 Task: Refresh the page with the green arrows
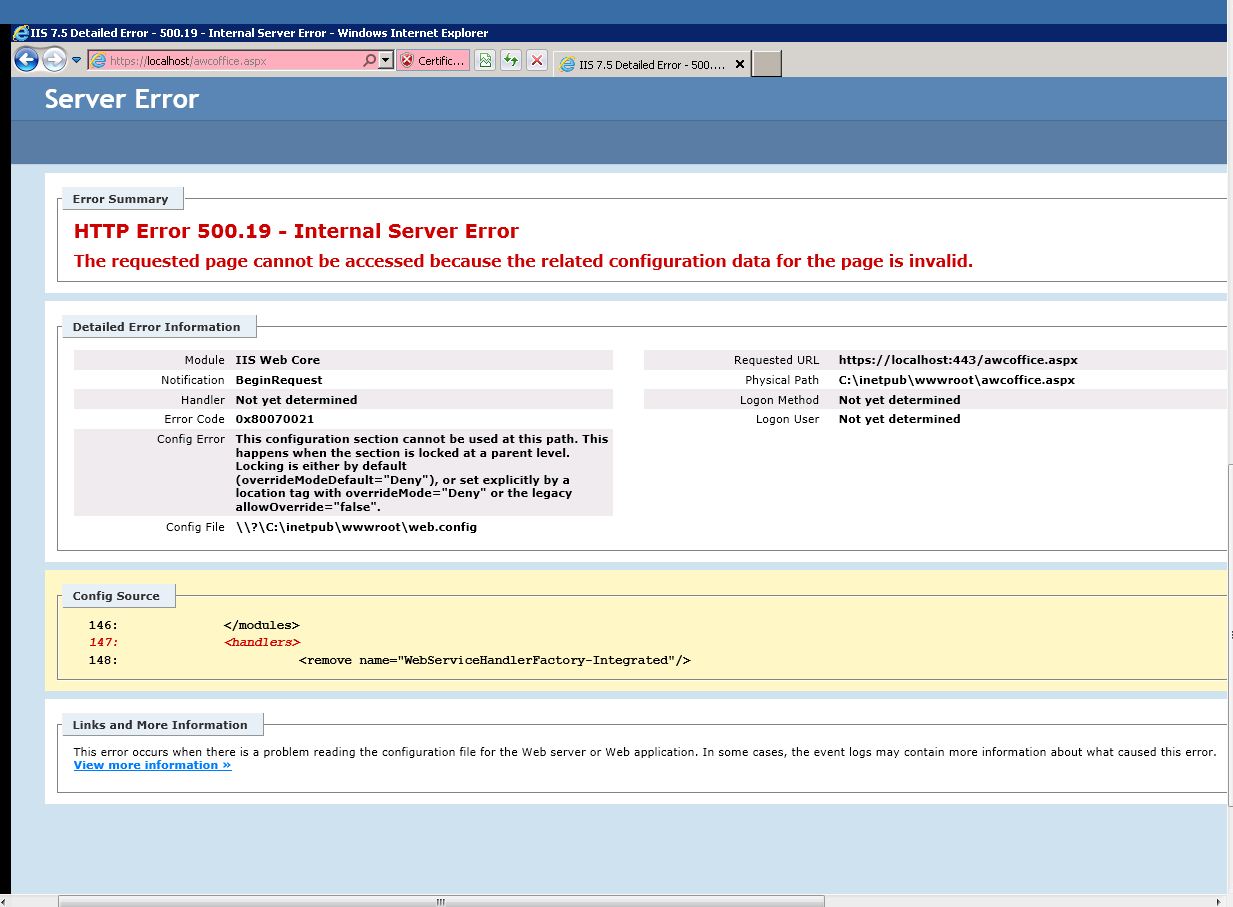coord(511,61)
